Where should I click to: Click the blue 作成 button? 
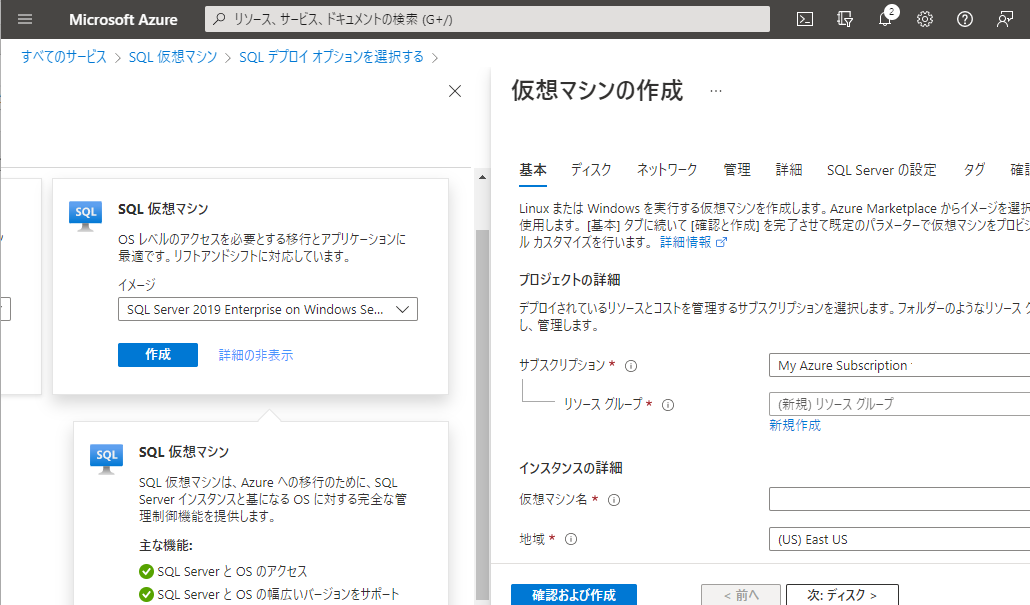tap(158, 355)
